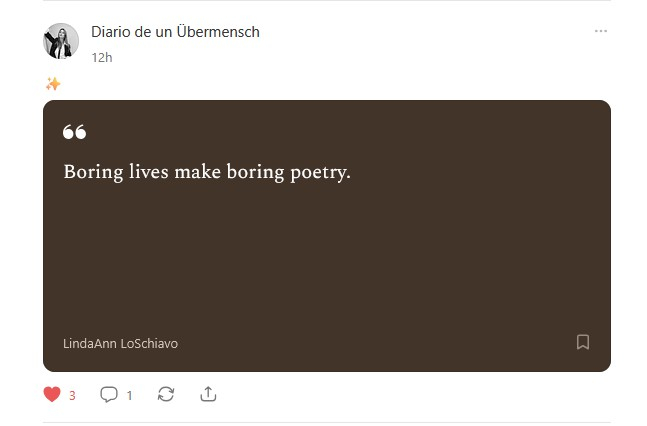
Task: Open the source from LindaAnn LoSchiavo attribution
Action: click(x=120, y=343)
